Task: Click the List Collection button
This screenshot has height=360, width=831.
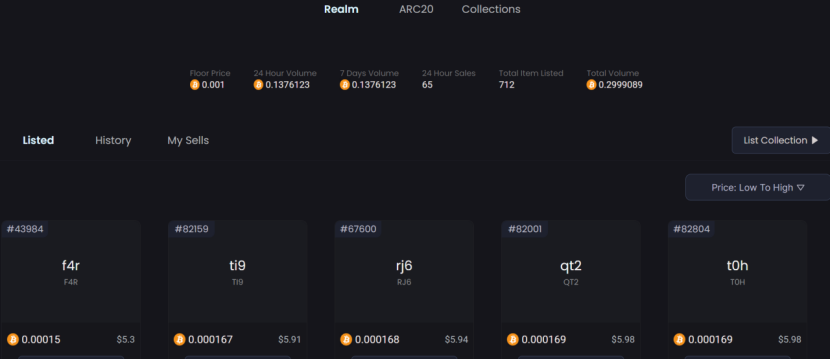Action: [781, 140]
